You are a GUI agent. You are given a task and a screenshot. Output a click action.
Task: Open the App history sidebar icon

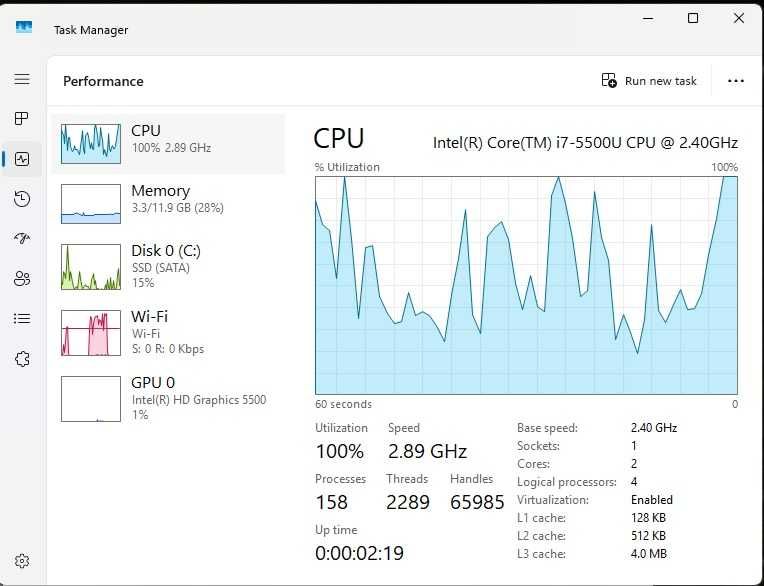point(22,199)
